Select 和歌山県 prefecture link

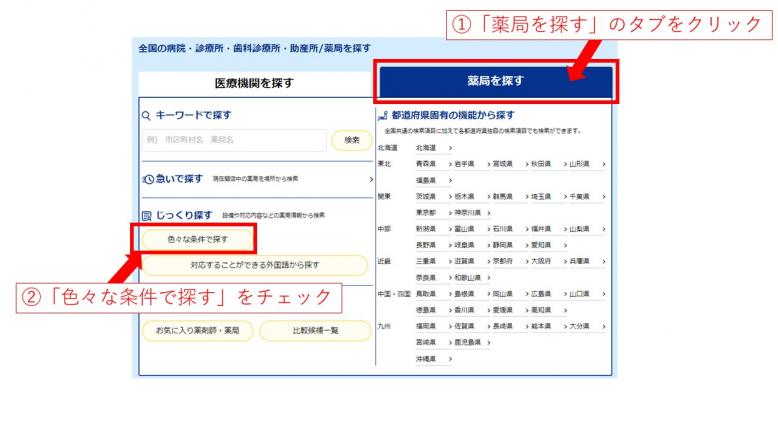point(472,278)
